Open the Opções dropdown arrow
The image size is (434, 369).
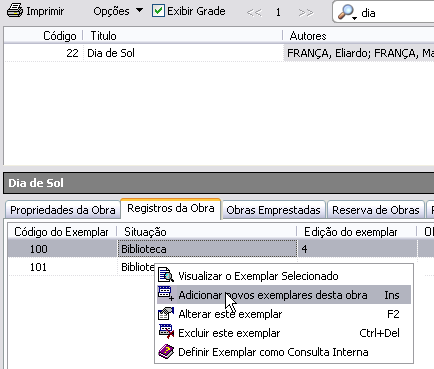tap(140, 10)
